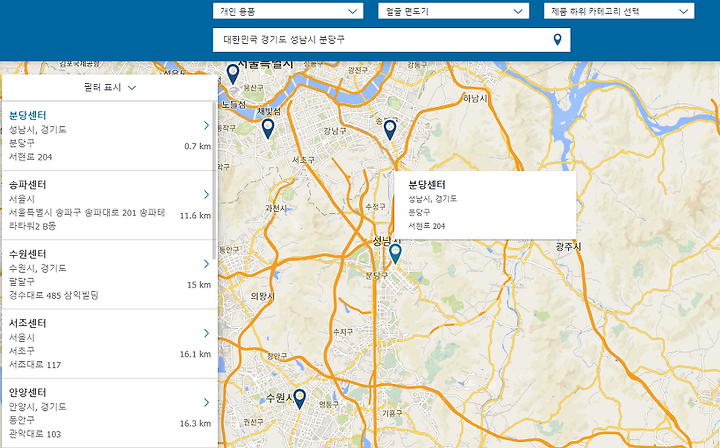720x448 pixels.
Task: Select the map marker near 수원시
Action: [299, 399]
